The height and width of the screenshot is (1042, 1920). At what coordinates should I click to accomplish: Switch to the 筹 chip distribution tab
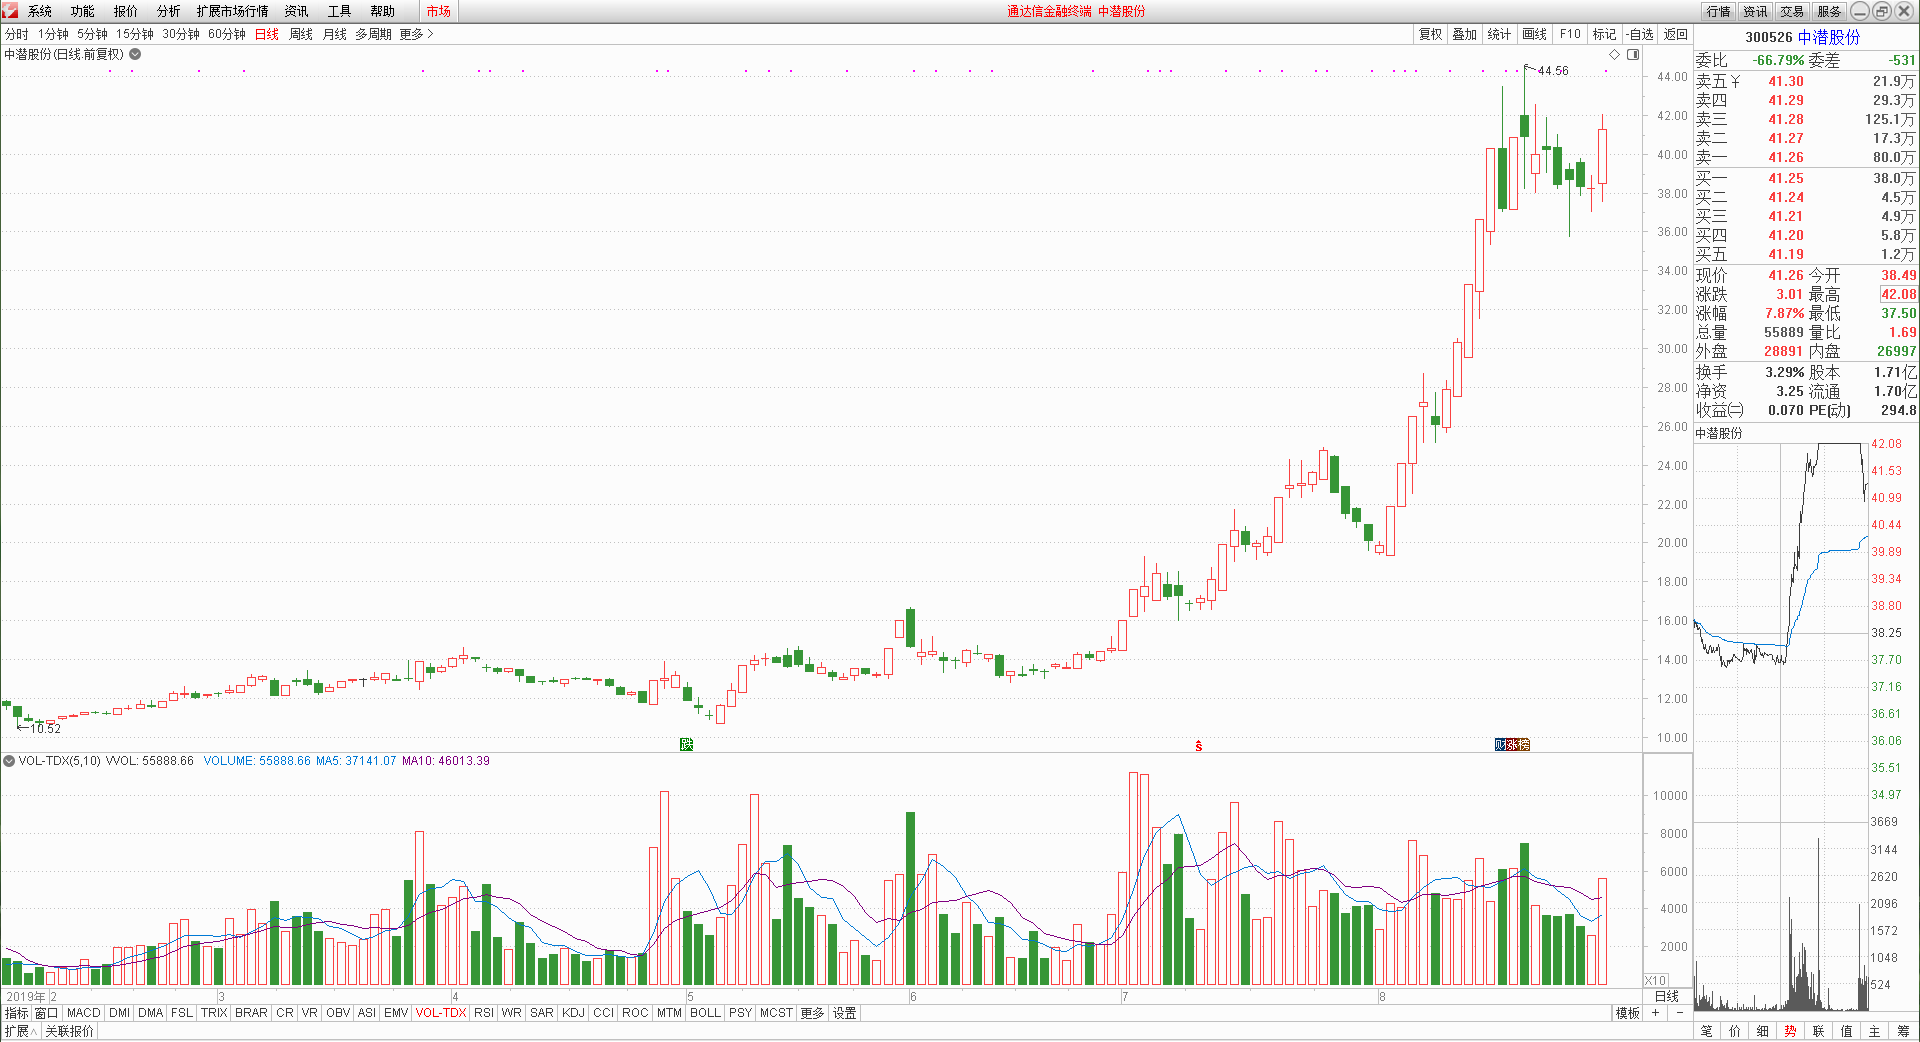pos(1903,1031)
